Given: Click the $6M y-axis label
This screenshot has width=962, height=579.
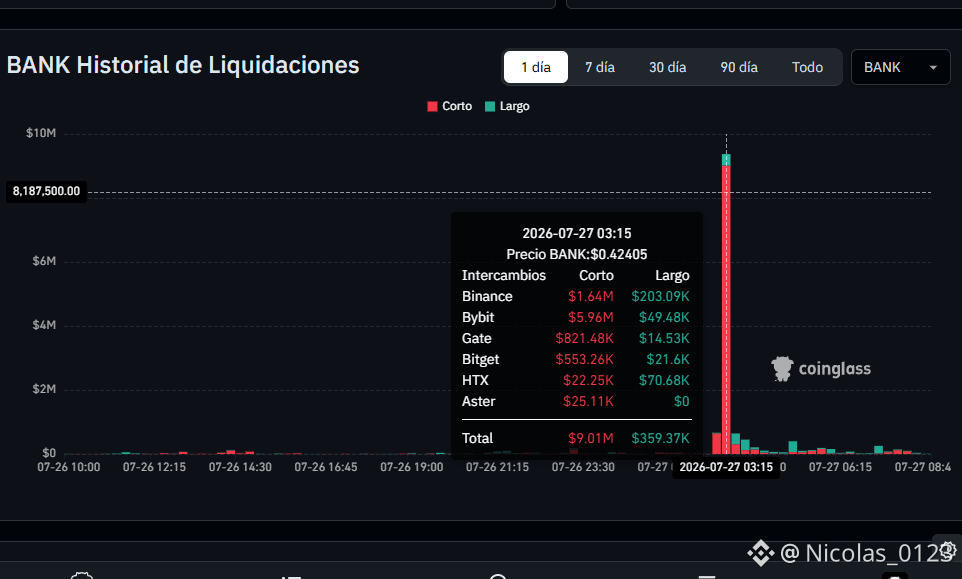Looking at the screenshot, I should point(44,261).
